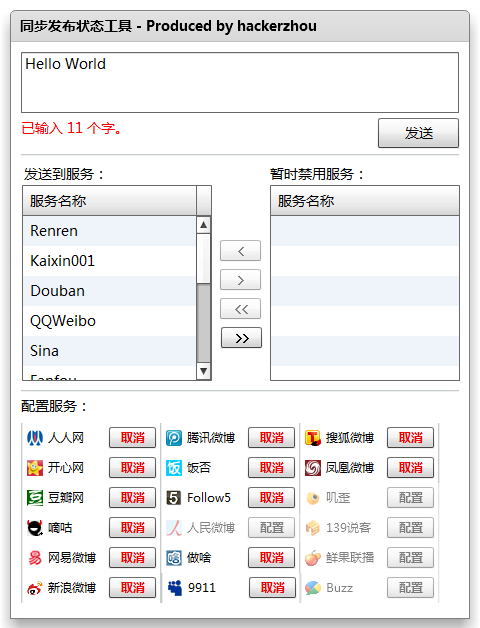480x628 pixels.
Task: Click the 9911 service icon
Action: pyautogui.click(x=175, y=588)
